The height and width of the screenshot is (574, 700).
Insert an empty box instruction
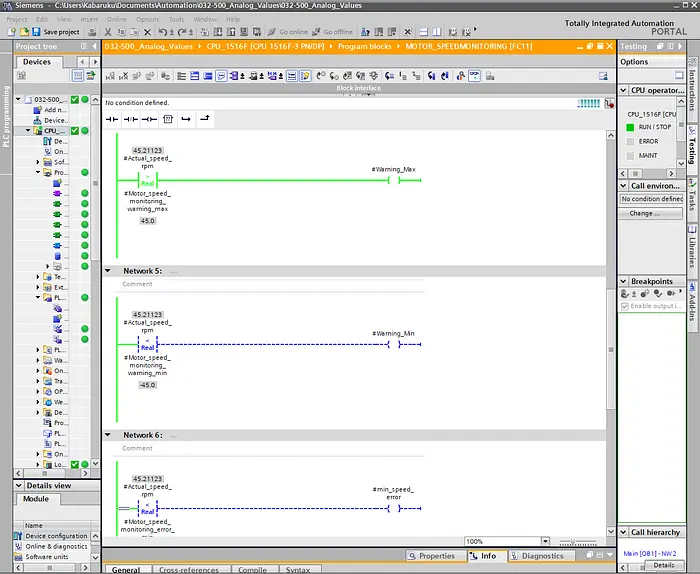coord(168,119)
